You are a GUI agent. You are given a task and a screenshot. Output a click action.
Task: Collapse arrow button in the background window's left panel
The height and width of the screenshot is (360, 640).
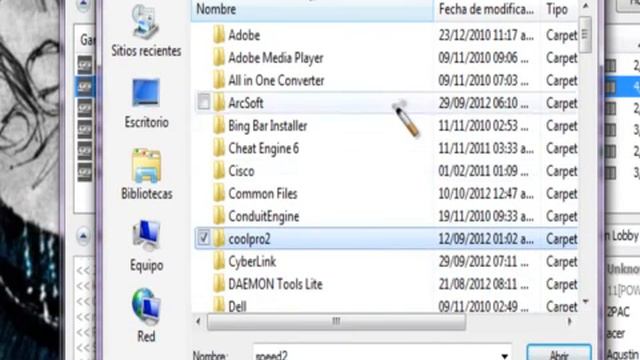(83, 236)
